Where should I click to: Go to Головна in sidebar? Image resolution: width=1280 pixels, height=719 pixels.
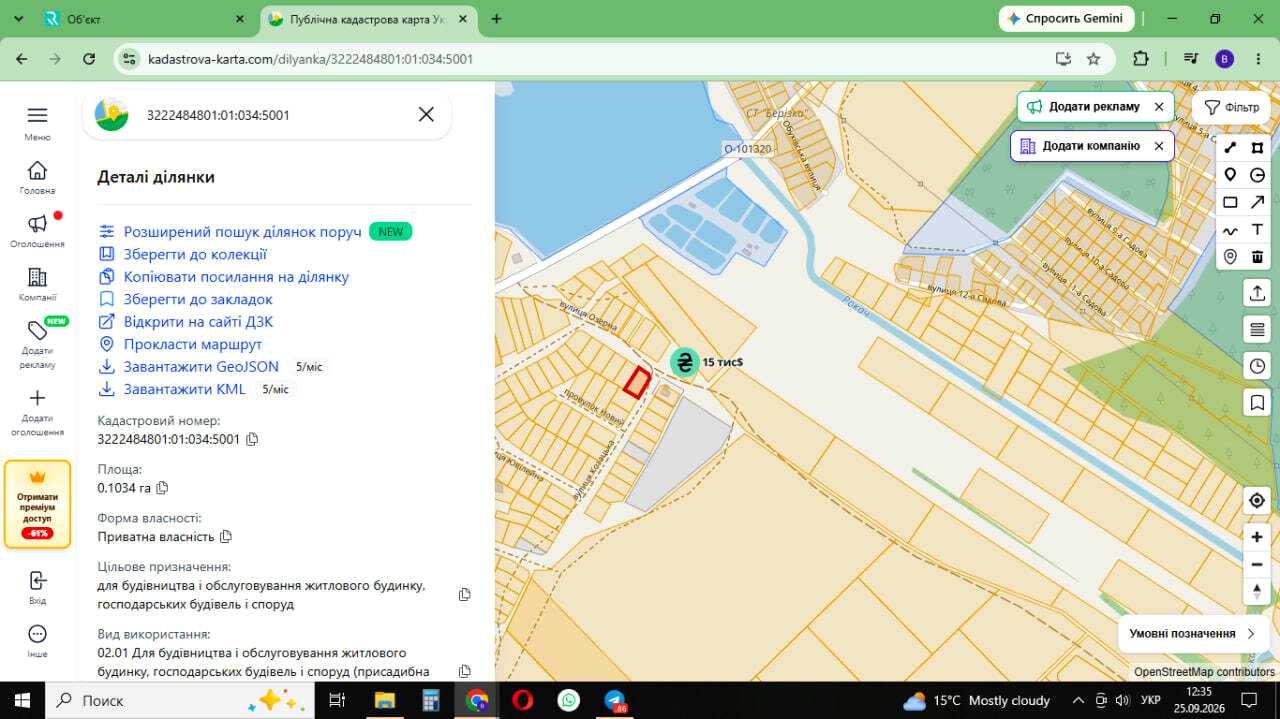point(37,177)
